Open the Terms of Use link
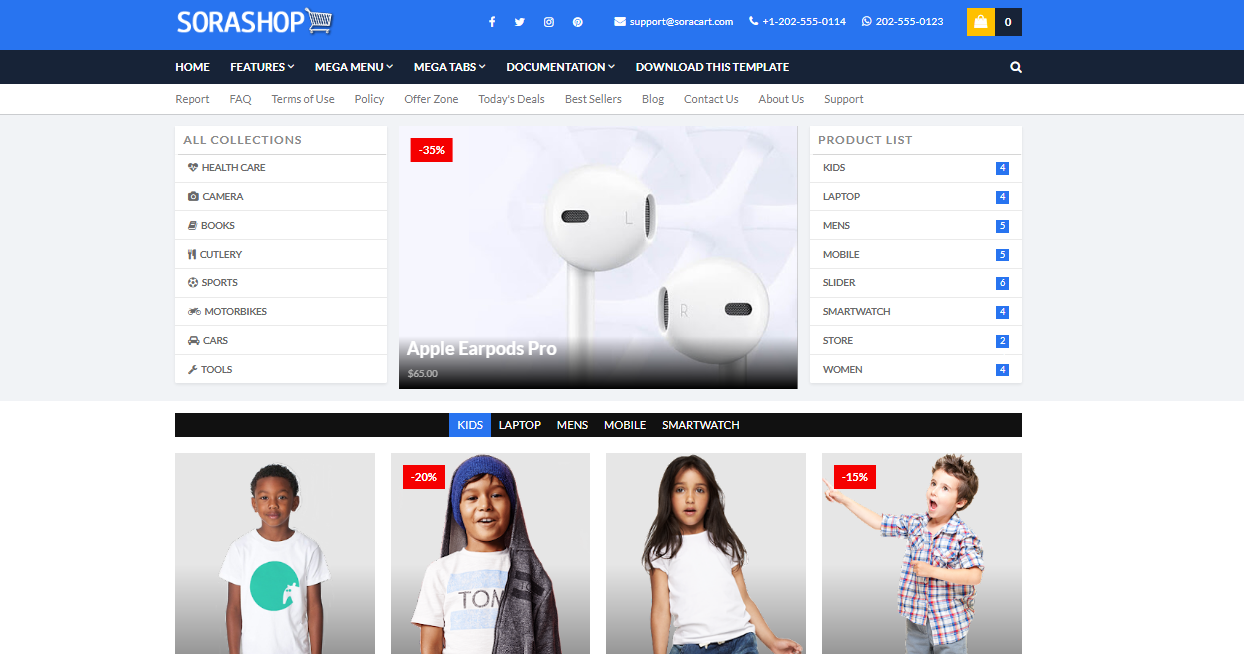 303,99
